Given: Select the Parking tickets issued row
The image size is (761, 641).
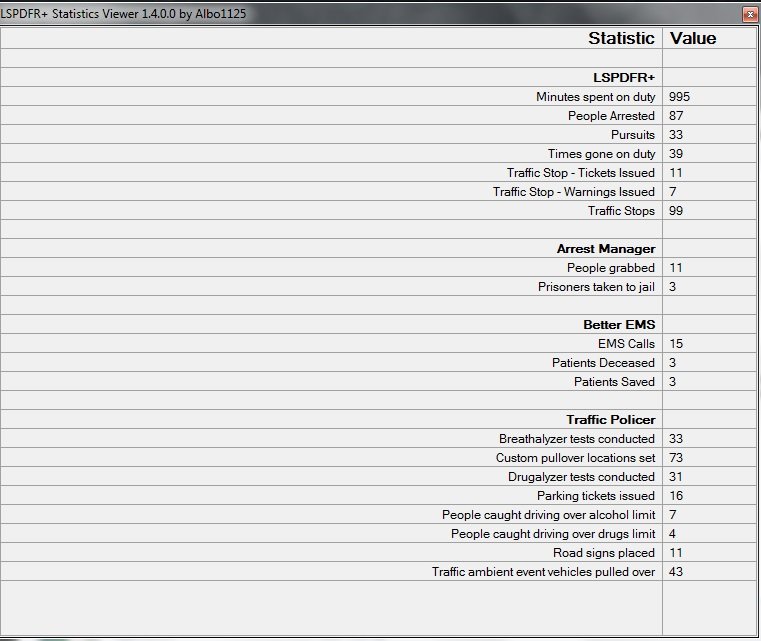Looking at the screenshot, I should 596,496.
